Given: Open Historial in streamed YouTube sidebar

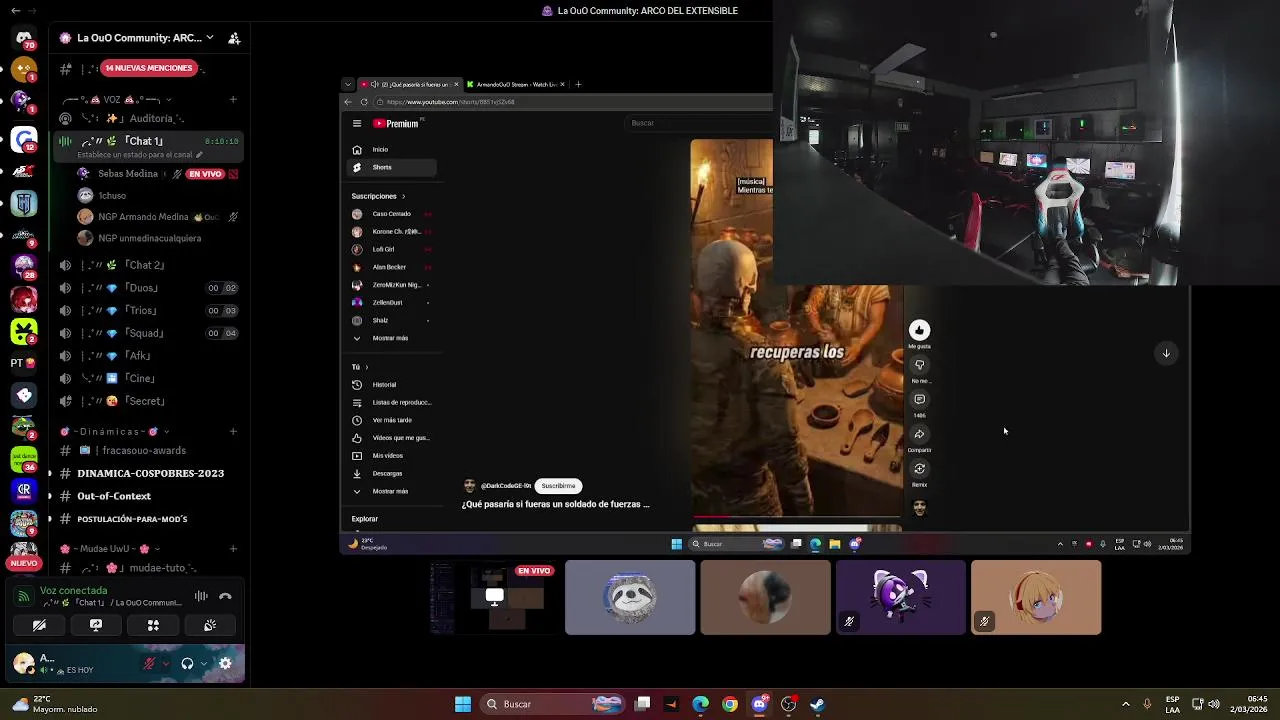Looking at the screenshot, I should coord(392,385).
